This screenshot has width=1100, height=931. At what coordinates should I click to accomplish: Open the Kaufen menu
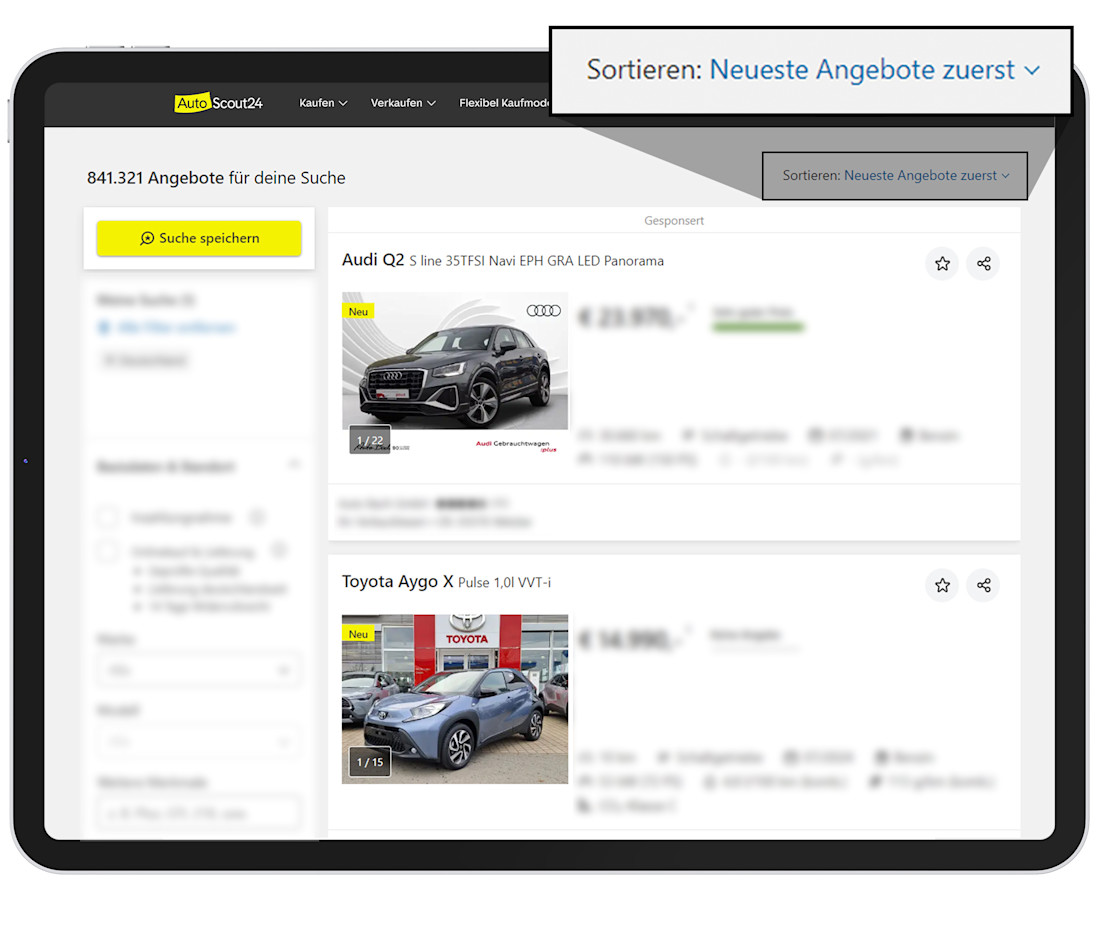point(323,103)
